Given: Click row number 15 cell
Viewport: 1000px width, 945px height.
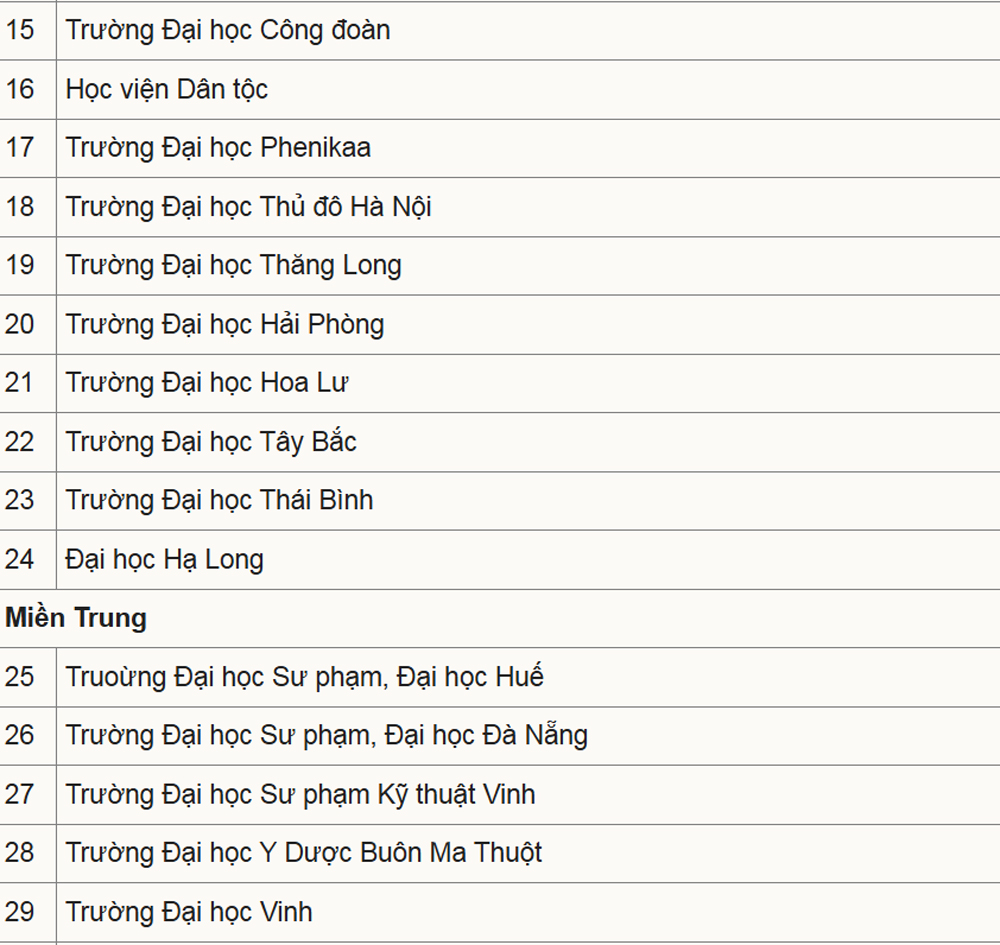Looking at the screenshot, I should [x=20, y=30].
